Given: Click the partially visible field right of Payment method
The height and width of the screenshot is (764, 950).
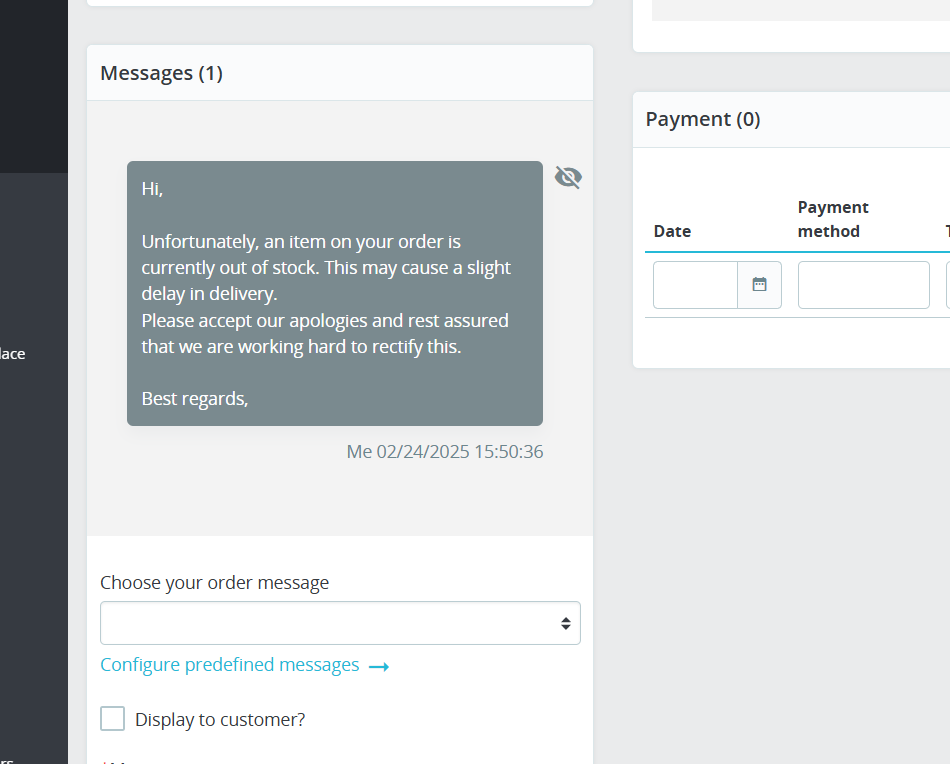Looking at the screenshot, I should (x=947, y=285).
